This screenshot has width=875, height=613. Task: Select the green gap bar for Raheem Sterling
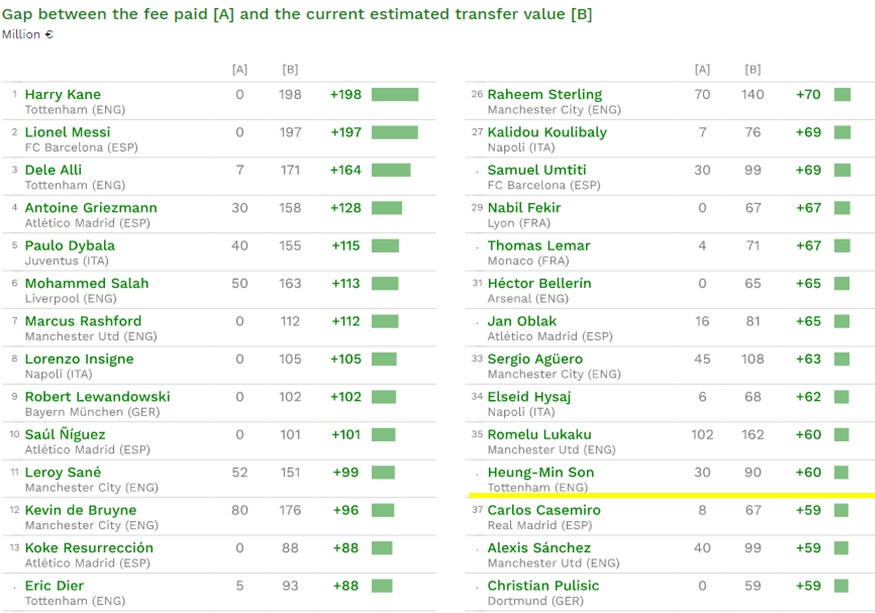pos(842,94)
